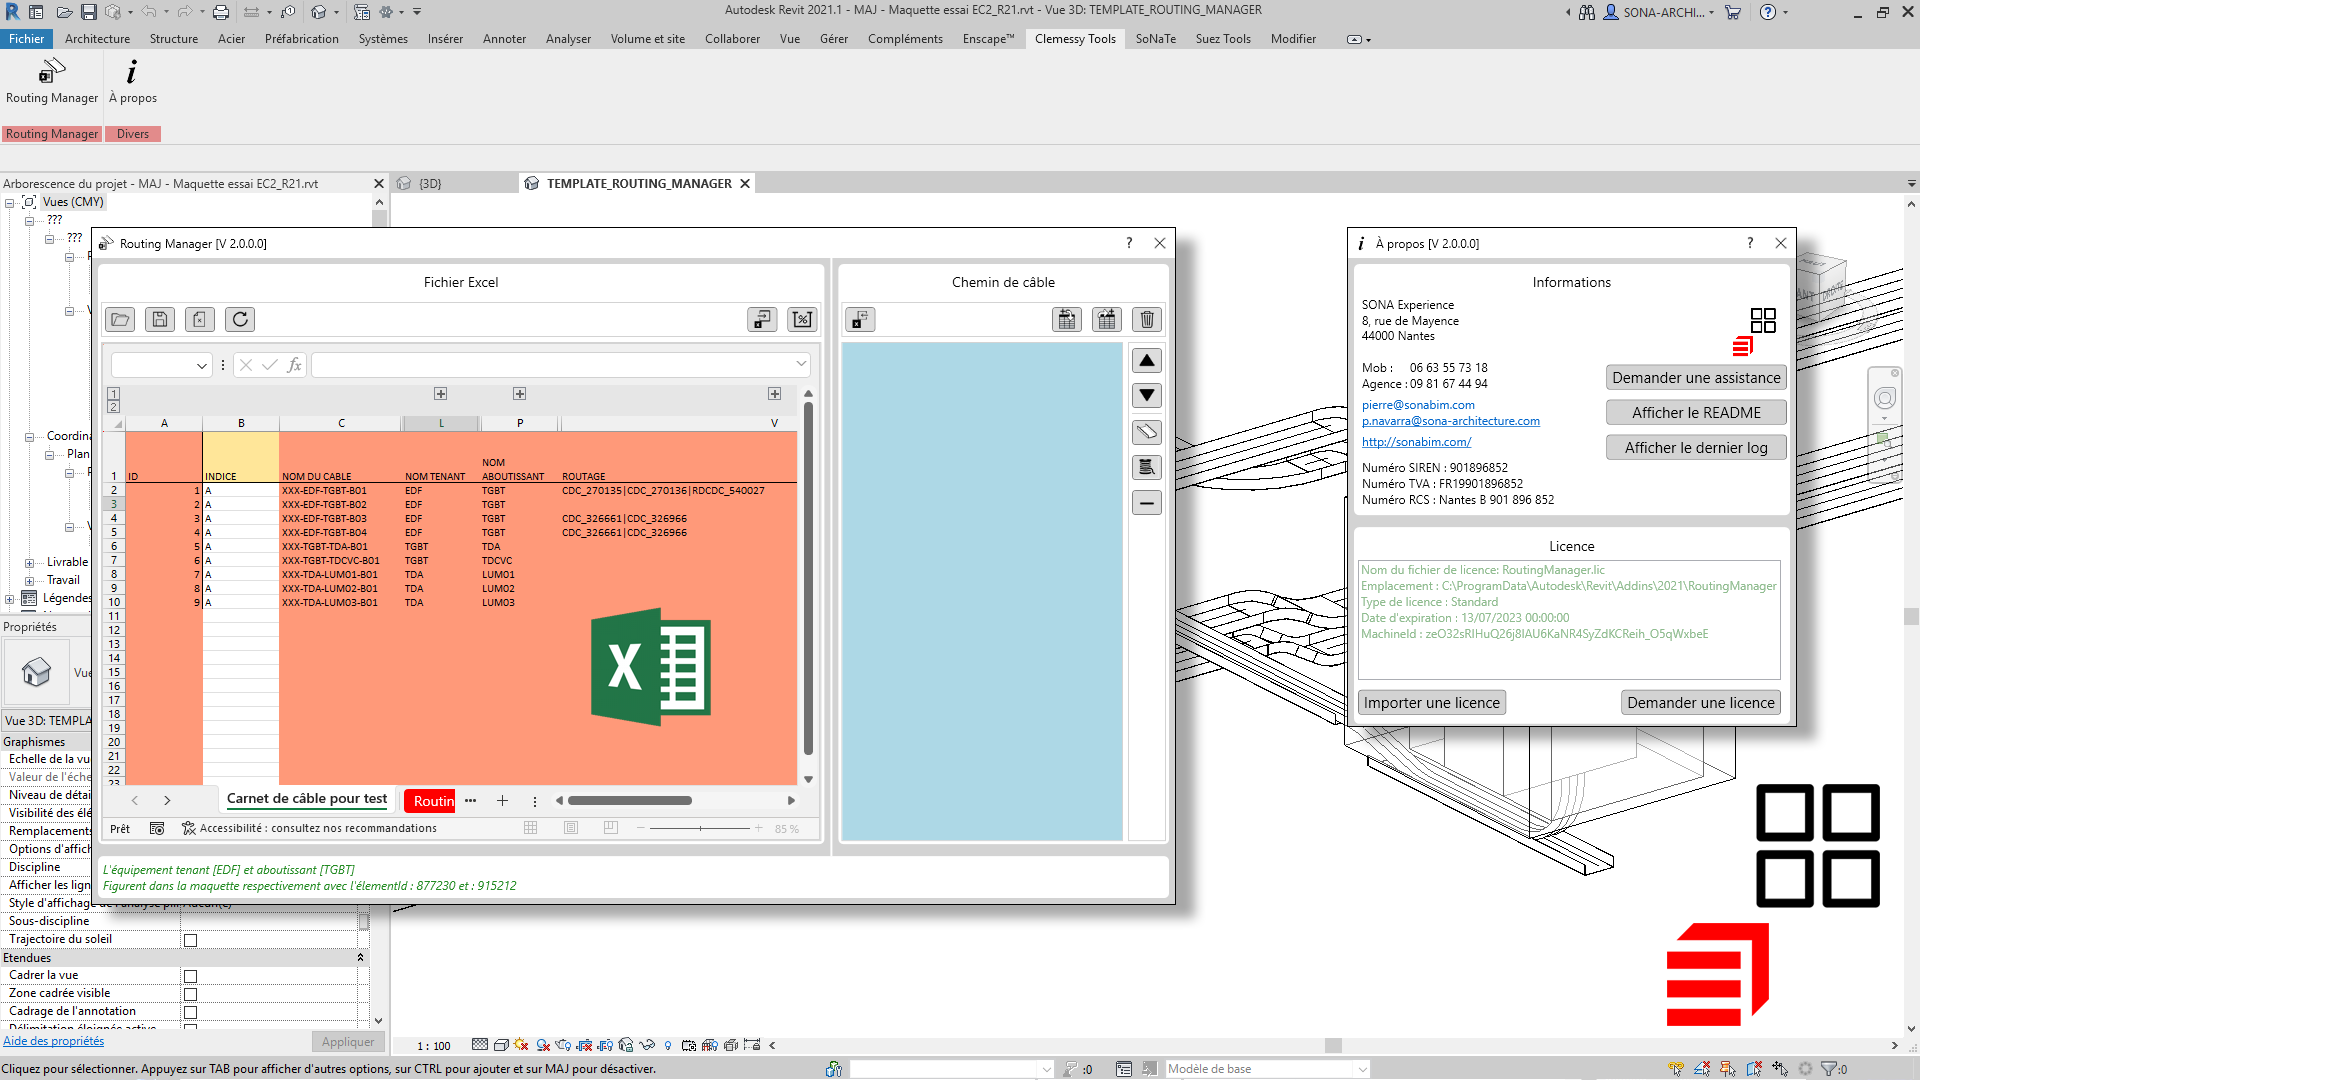Image resolution: width=2340 pixels, height=1080 pixels.
Task: Click the open folder icon in Fichier Excel toolbar
Action: click(120, 320)
